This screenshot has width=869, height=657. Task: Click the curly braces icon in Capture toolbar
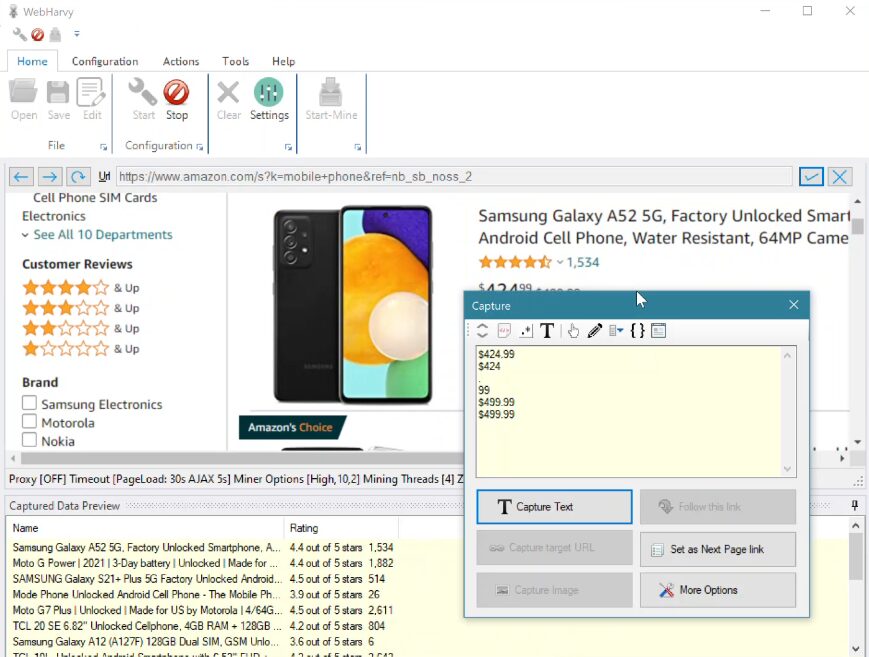tap(637, 331)
